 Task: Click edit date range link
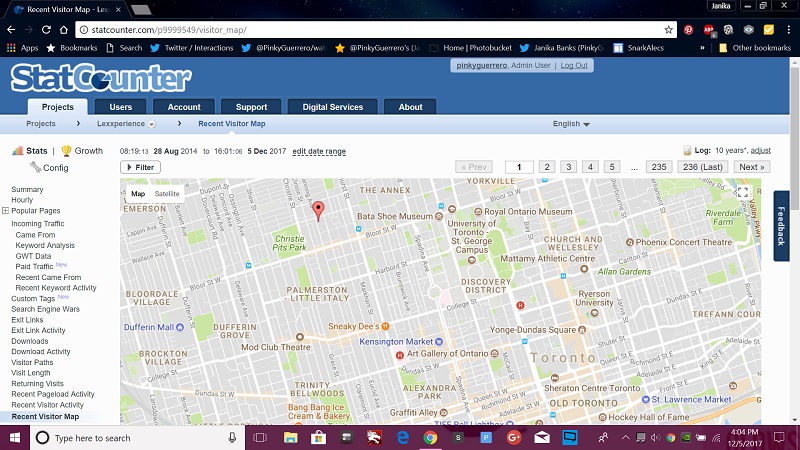tap(319, 152)
